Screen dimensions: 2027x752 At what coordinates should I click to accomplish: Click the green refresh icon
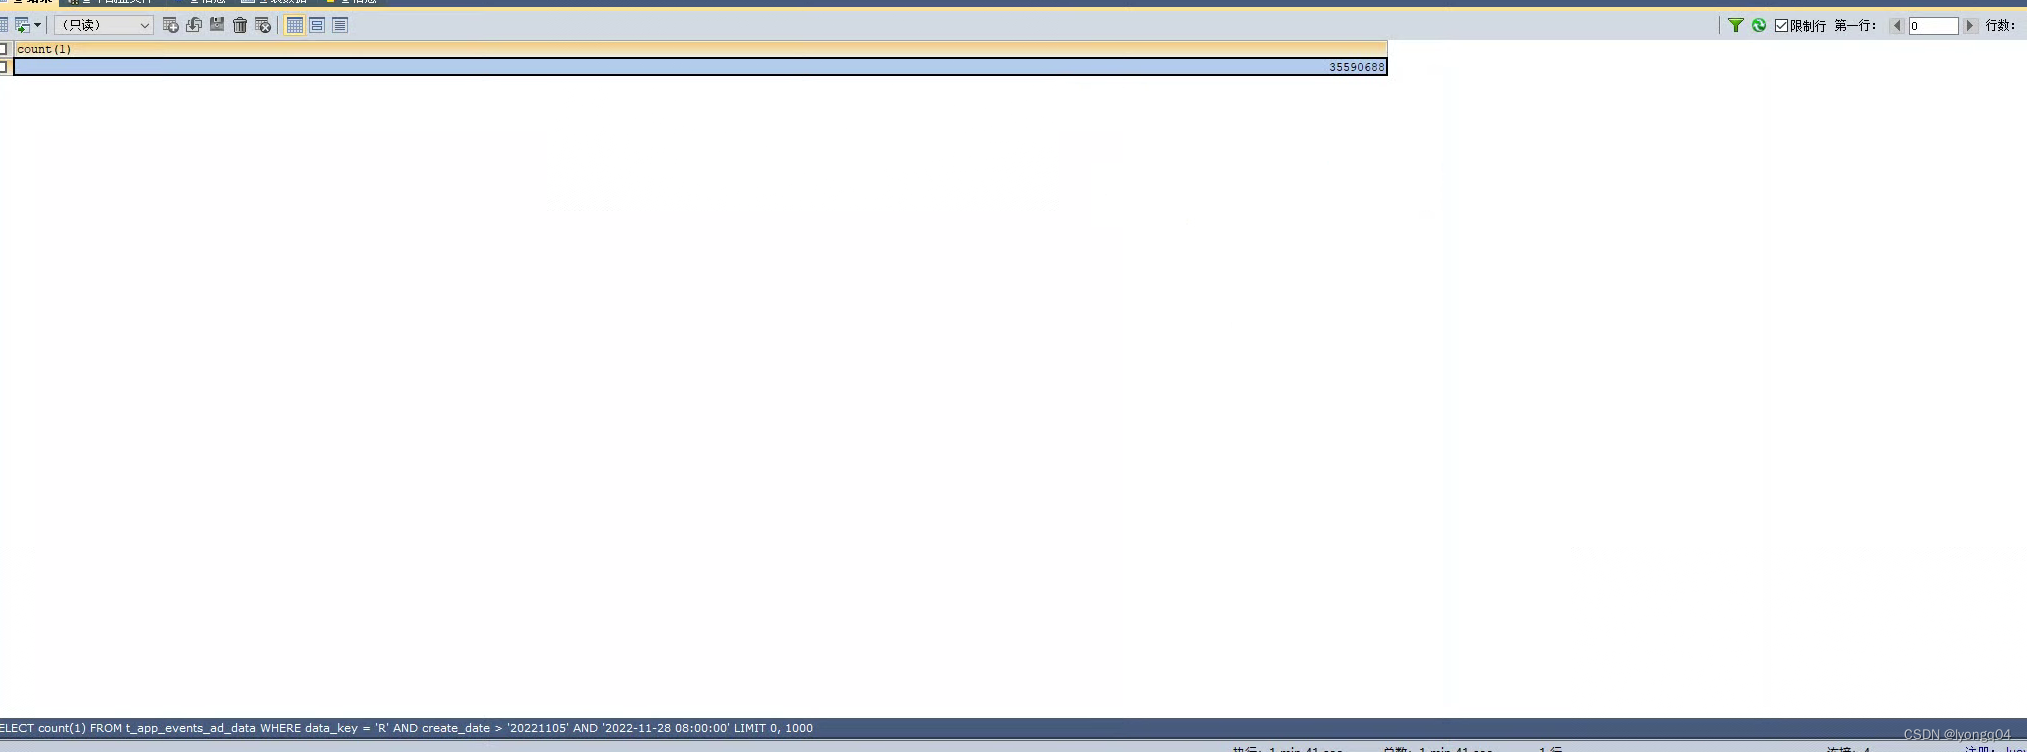click(1759, 25)
